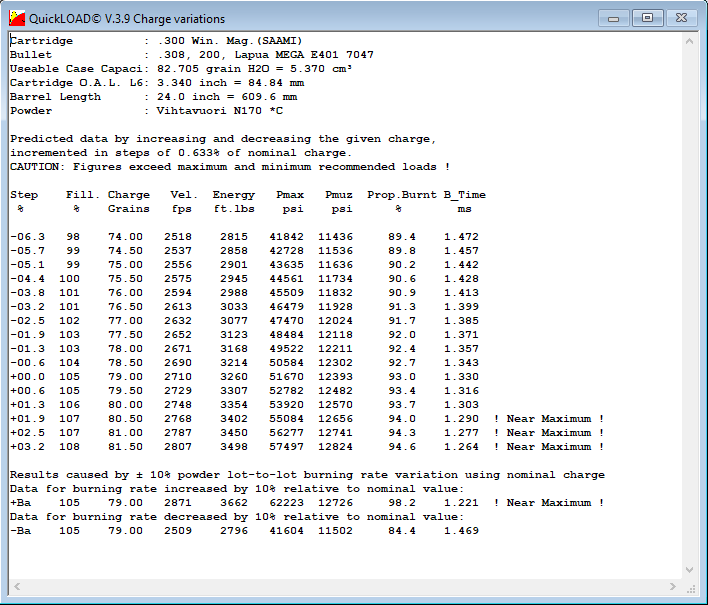Click the barrel length value 24.0 inch
708x605 pixels.
192,97
